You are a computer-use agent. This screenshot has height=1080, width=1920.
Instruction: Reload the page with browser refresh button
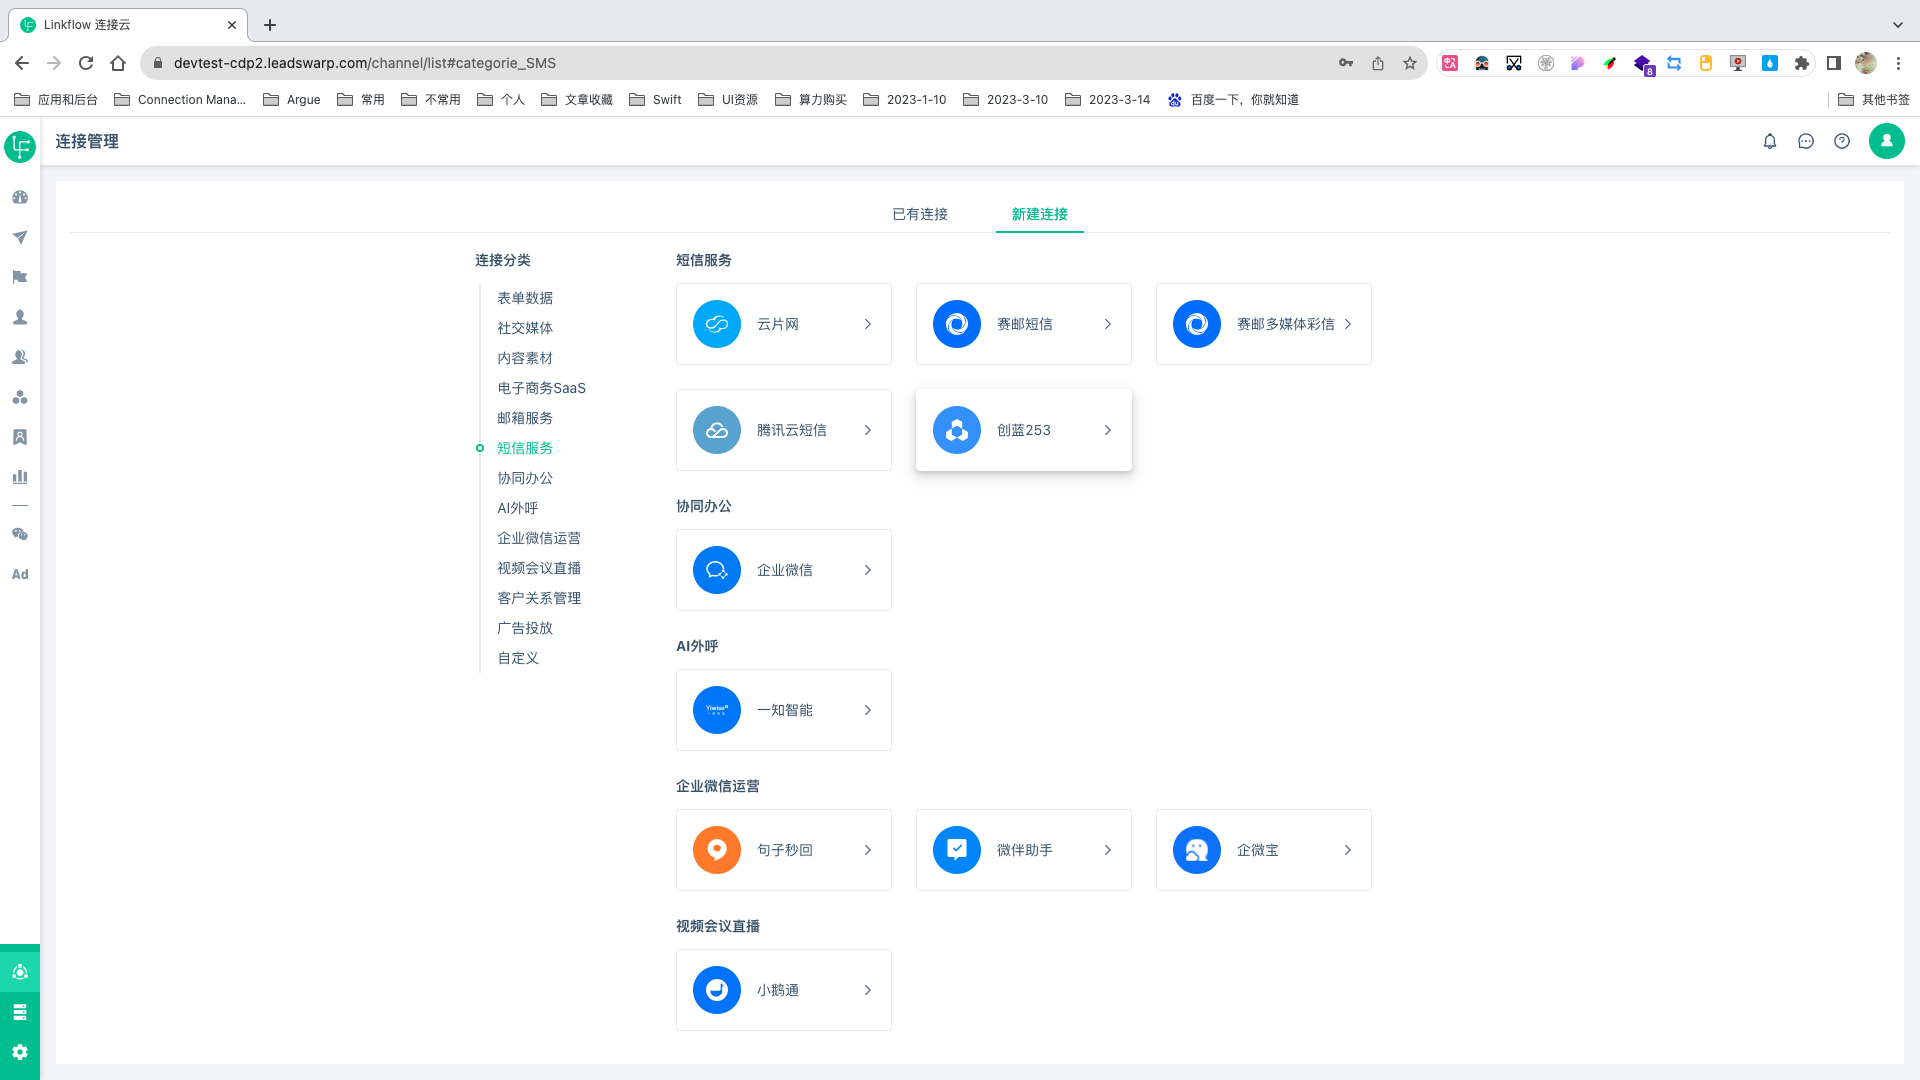pos(86,63)
